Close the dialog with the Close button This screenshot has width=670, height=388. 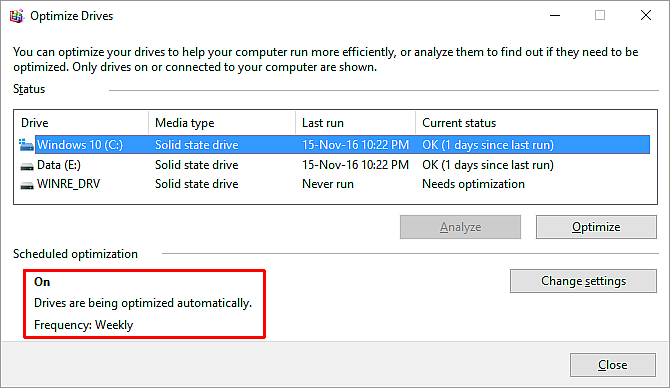click(612, 364)
